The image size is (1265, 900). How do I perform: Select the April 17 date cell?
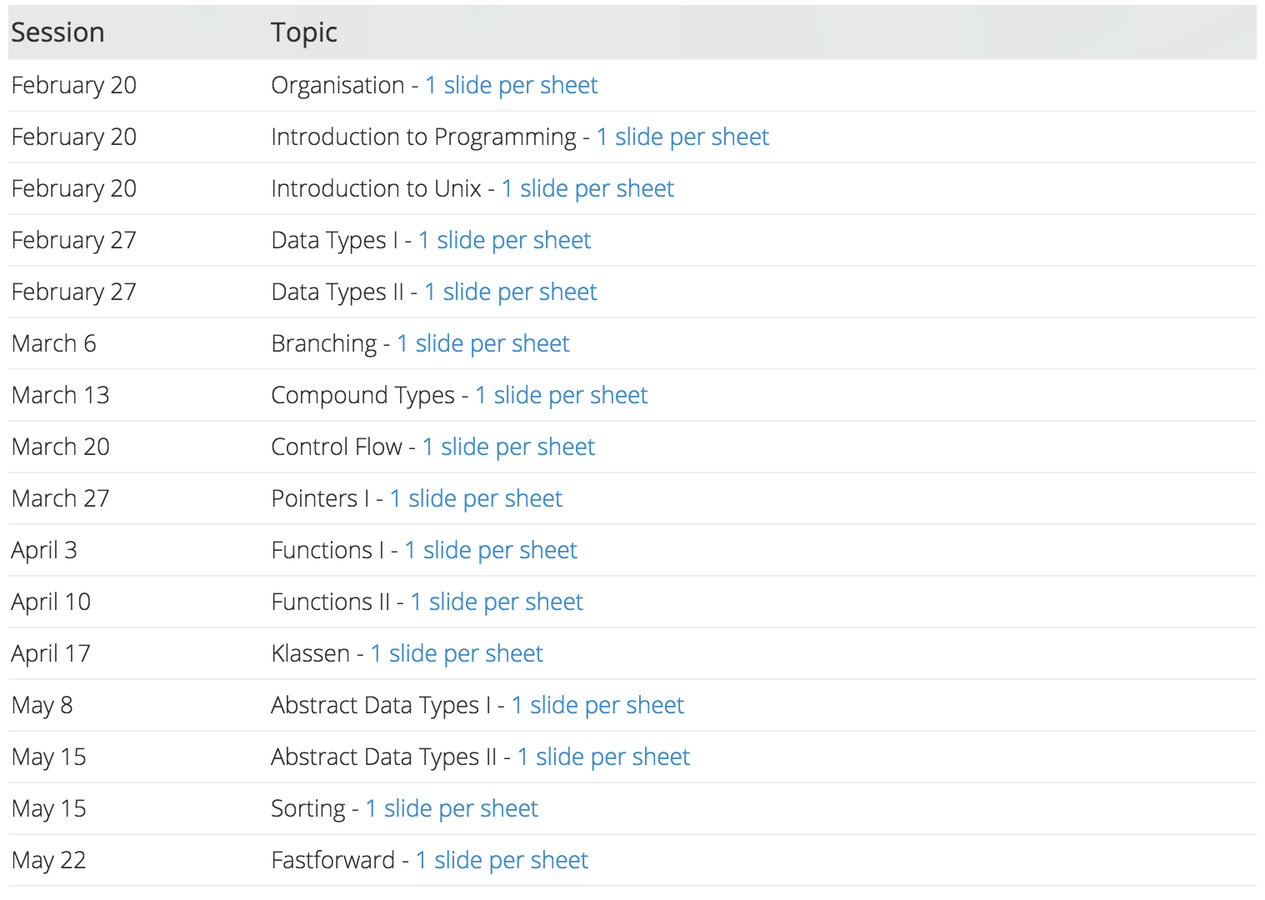point(51,654)
